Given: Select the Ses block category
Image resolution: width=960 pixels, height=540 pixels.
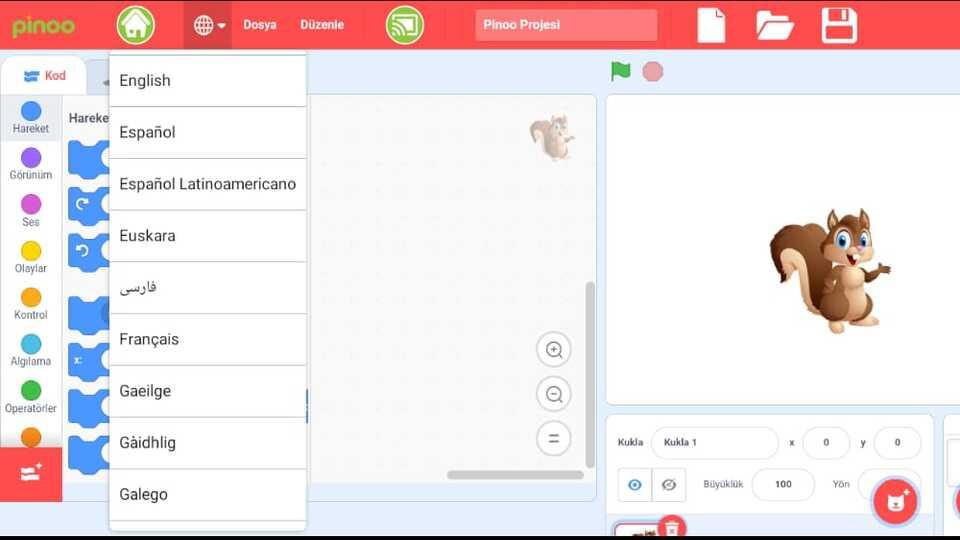Looking at the screenshot, I should click(x=31, y=211).
